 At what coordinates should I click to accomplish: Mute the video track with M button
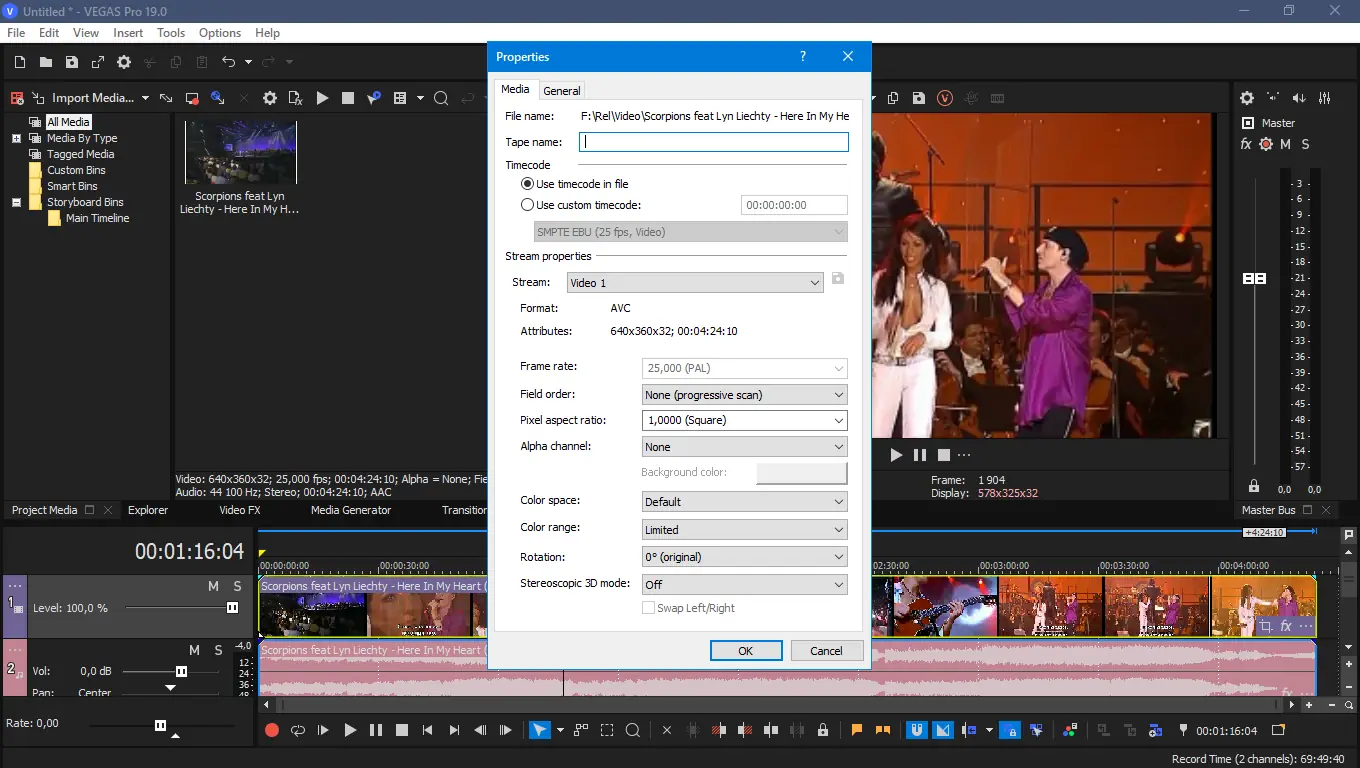tap(213, 586)
